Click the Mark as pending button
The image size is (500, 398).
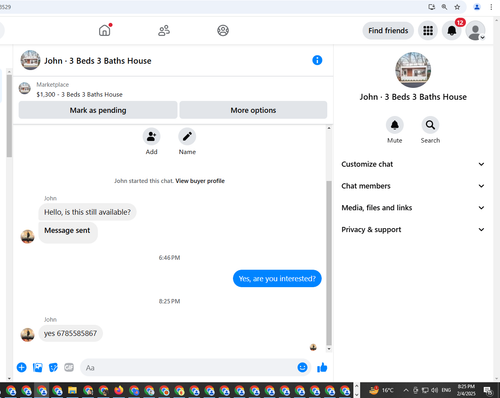click(98, 110)
